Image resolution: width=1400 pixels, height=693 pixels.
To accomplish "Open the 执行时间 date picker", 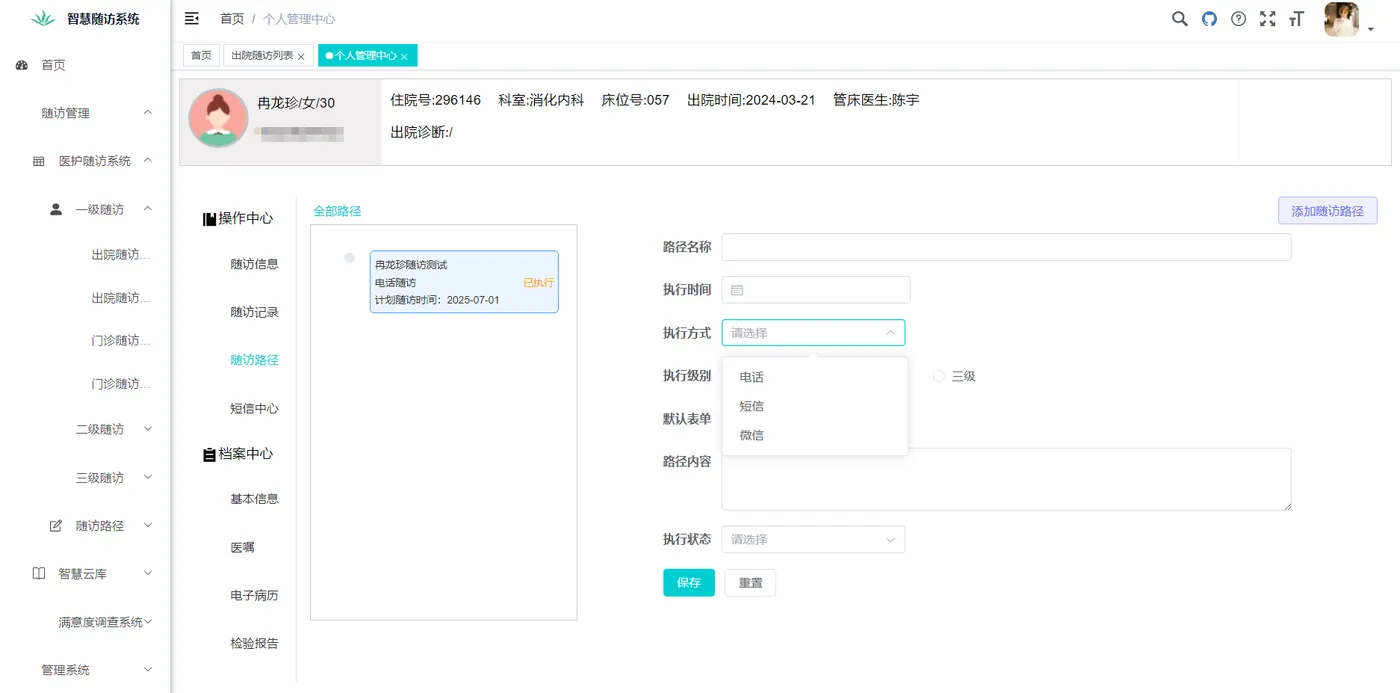I will coord(815,289).
